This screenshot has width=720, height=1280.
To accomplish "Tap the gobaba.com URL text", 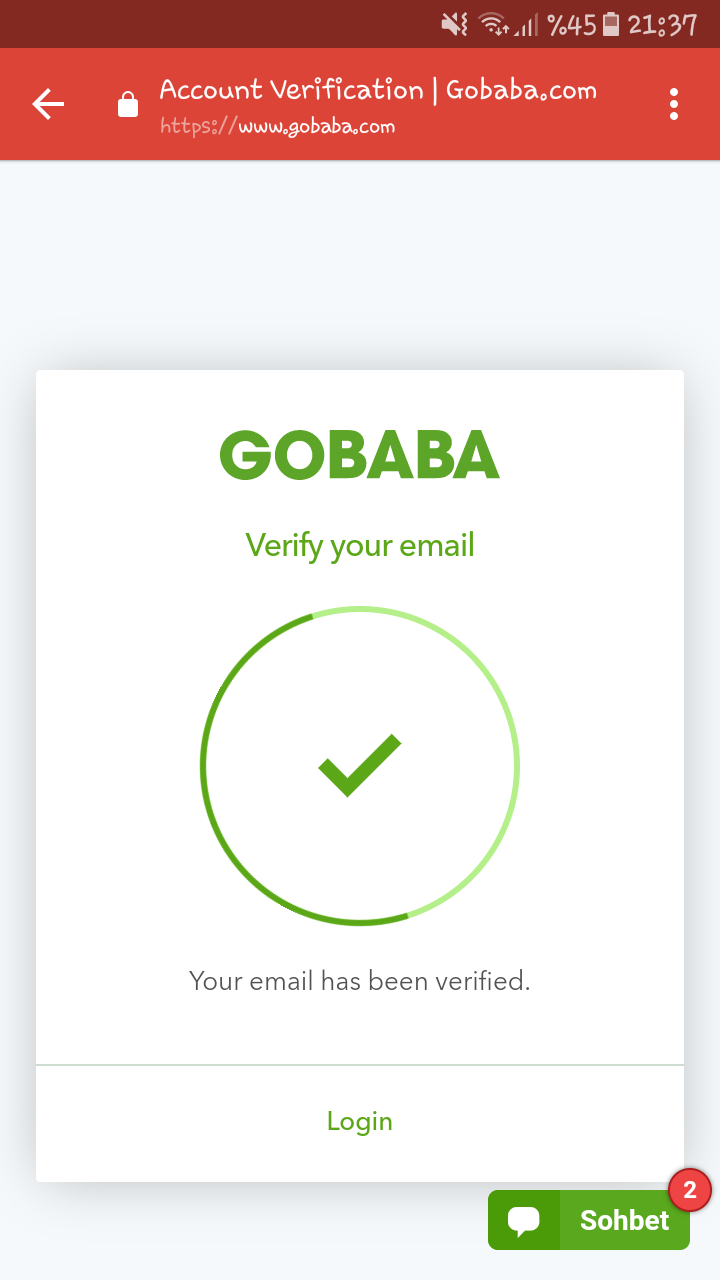I will (278, 127).
